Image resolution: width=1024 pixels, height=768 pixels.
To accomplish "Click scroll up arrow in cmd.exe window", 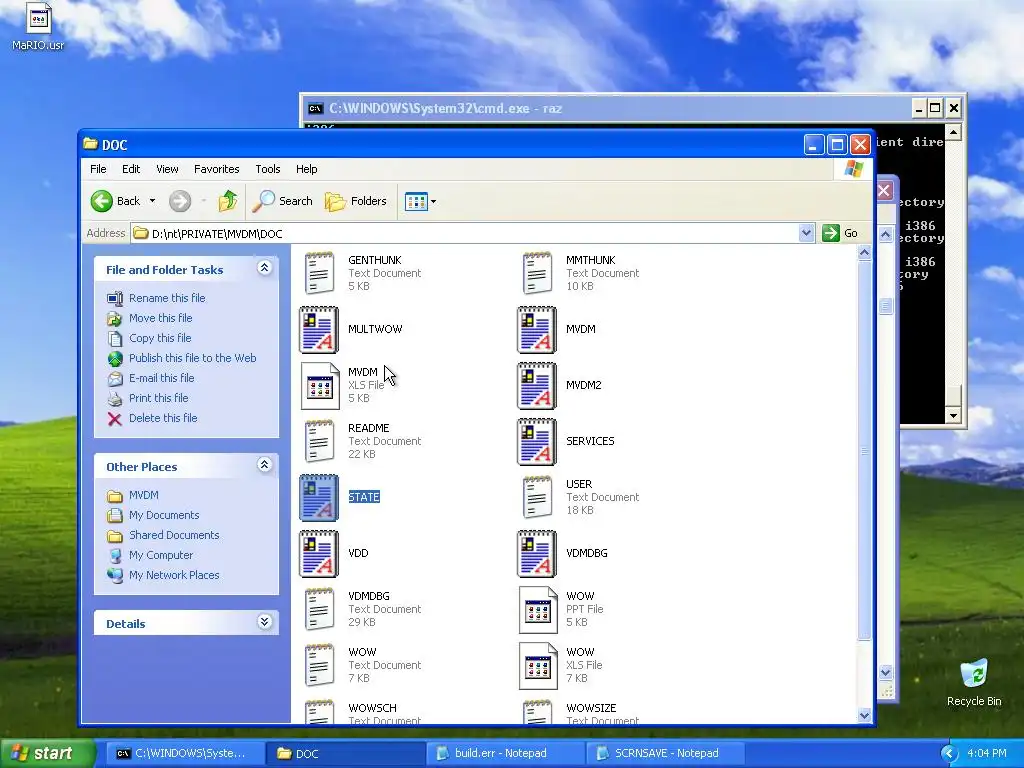I will point(953,133).
